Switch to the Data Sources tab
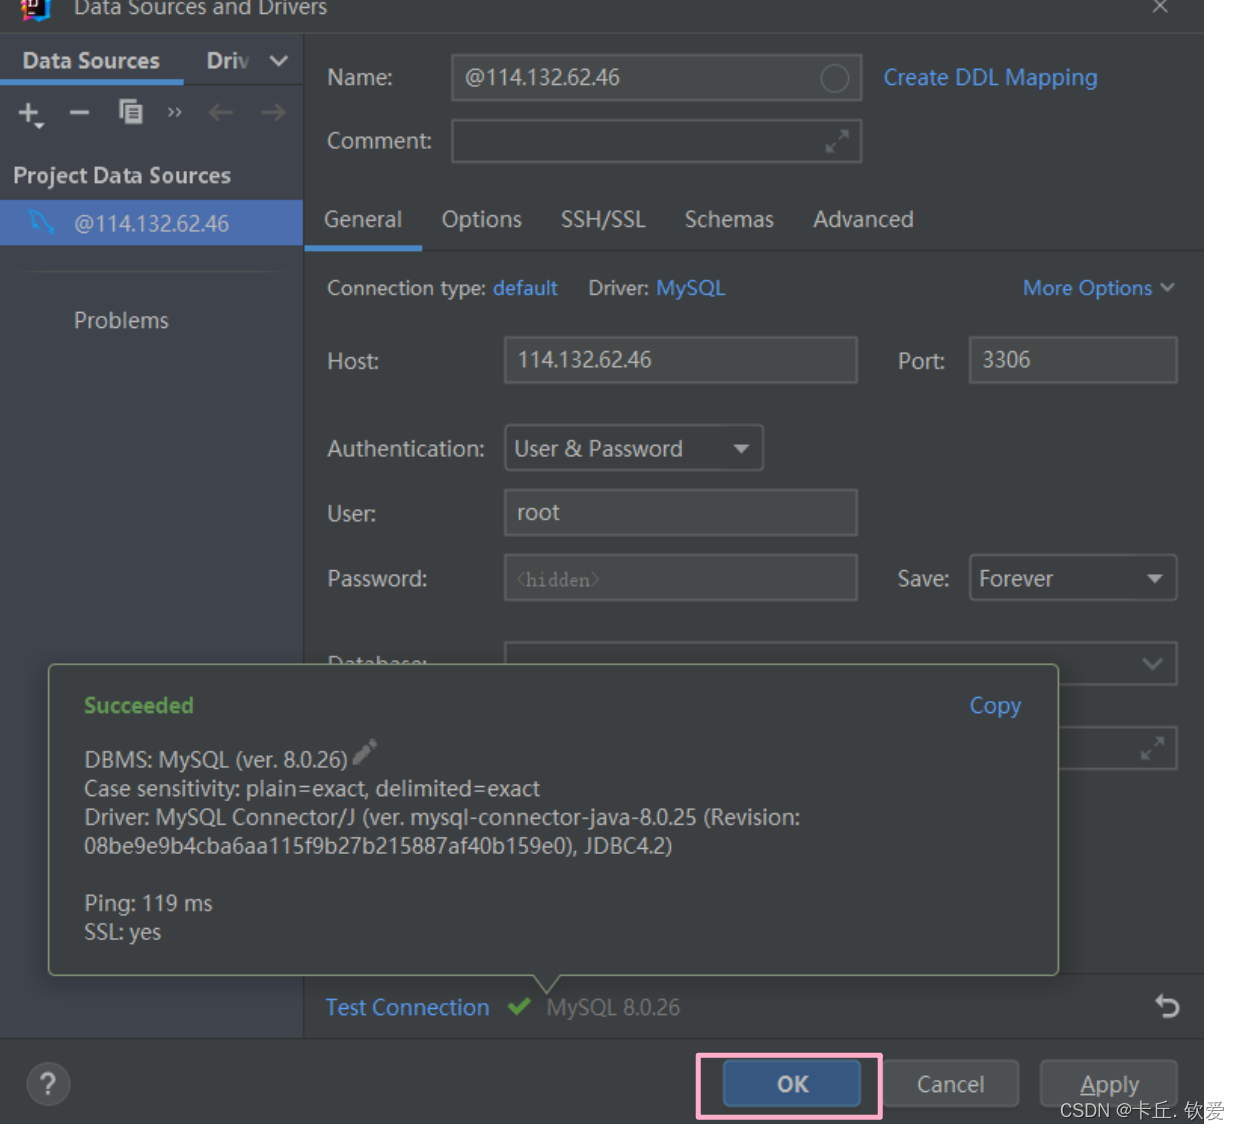The height and width of the screenshot is (1131, 1239). (x=91, y=61)
